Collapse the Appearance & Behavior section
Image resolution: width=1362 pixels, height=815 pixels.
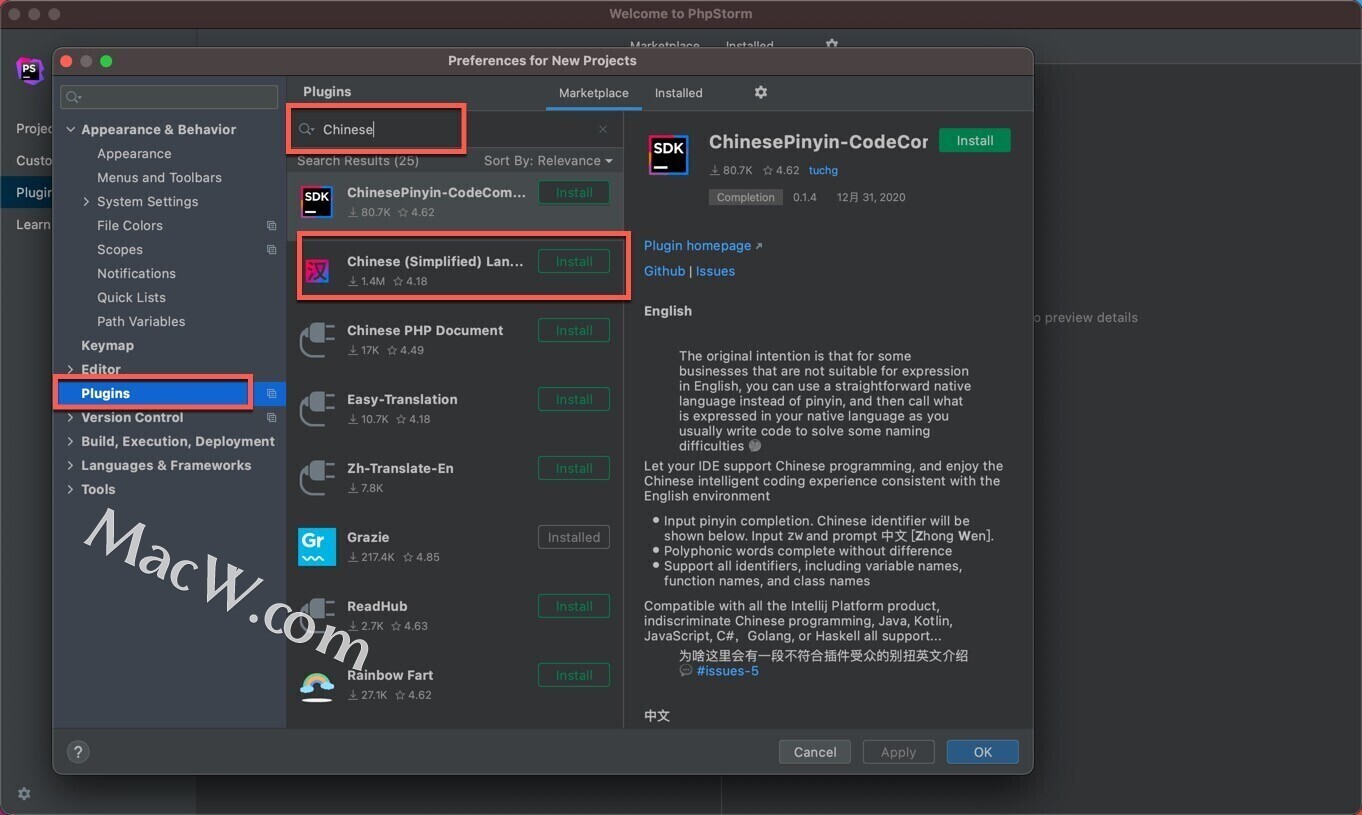(x=70, y=130)
